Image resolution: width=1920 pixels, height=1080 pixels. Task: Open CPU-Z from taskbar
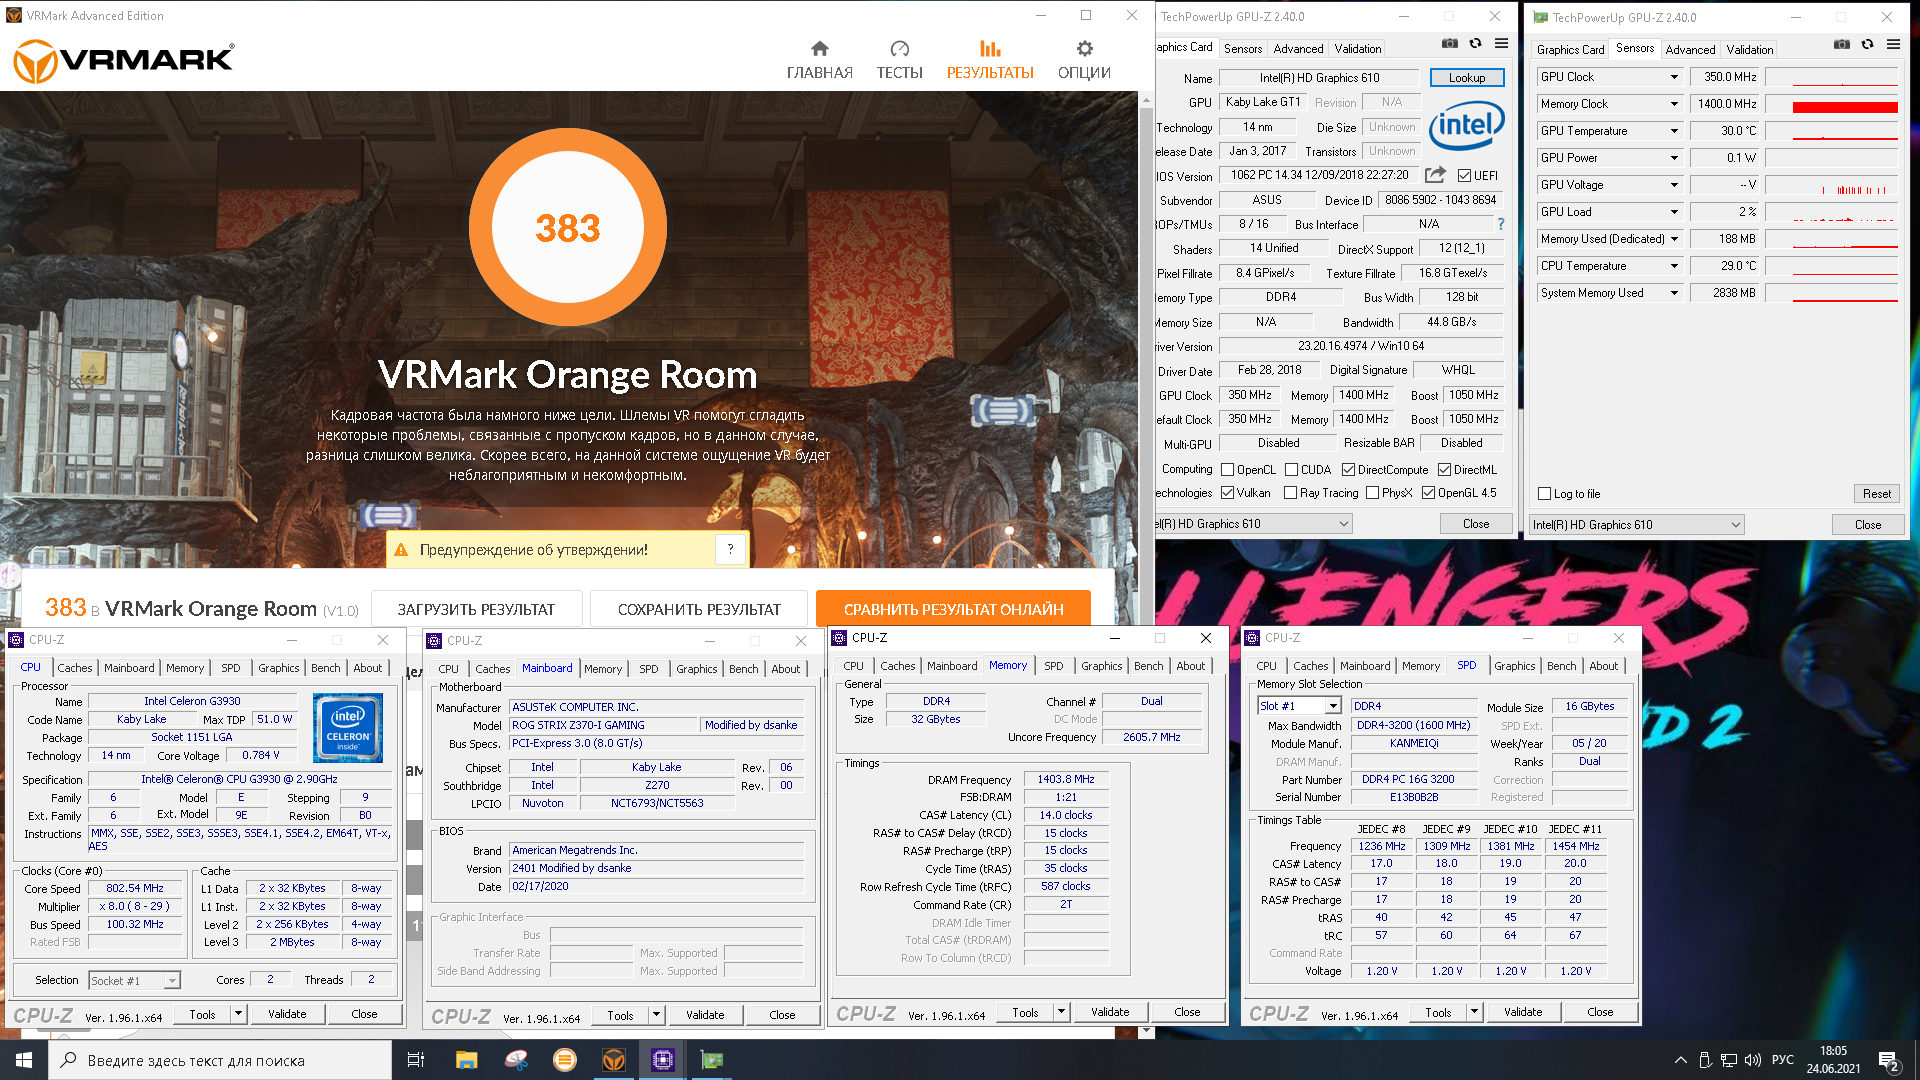663,1060
